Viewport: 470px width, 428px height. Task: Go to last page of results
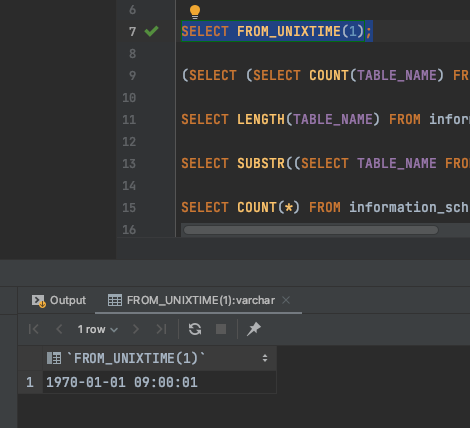(161, 329)
